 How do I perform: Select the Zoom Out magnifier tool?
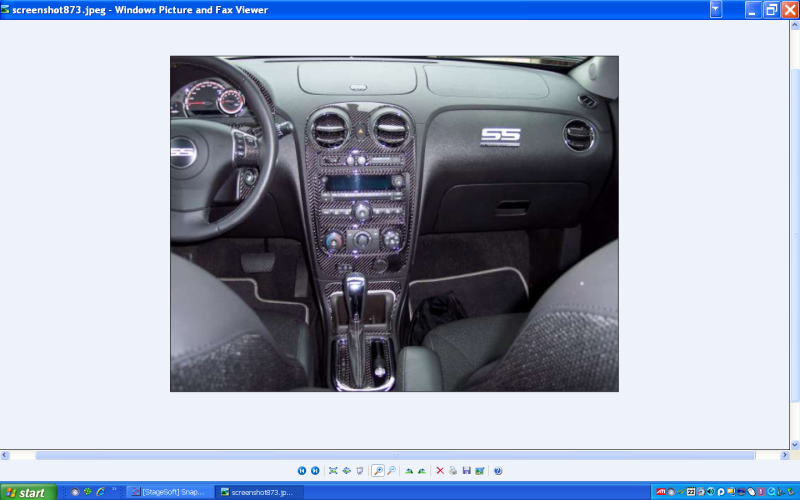(x=391, y=470)
